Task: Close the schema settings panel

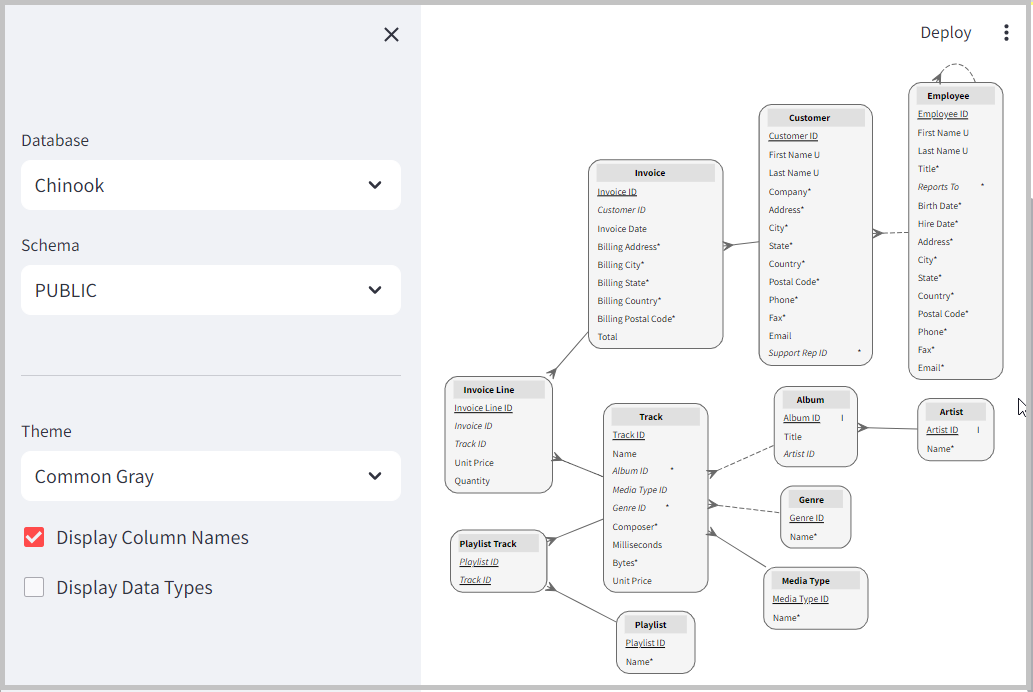Action: coord(391,34)
